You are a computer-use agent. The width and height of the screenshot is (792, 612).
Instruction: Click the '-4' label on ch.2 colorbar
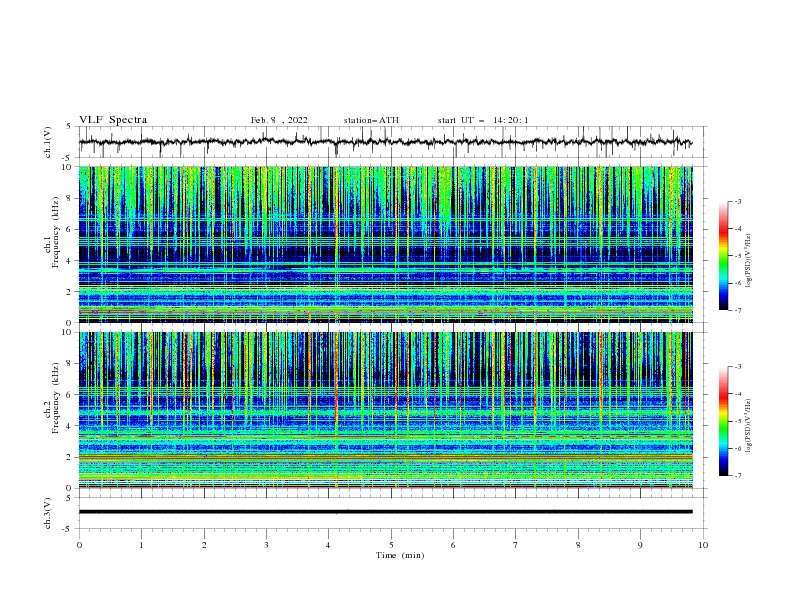[x=737, y=394]
